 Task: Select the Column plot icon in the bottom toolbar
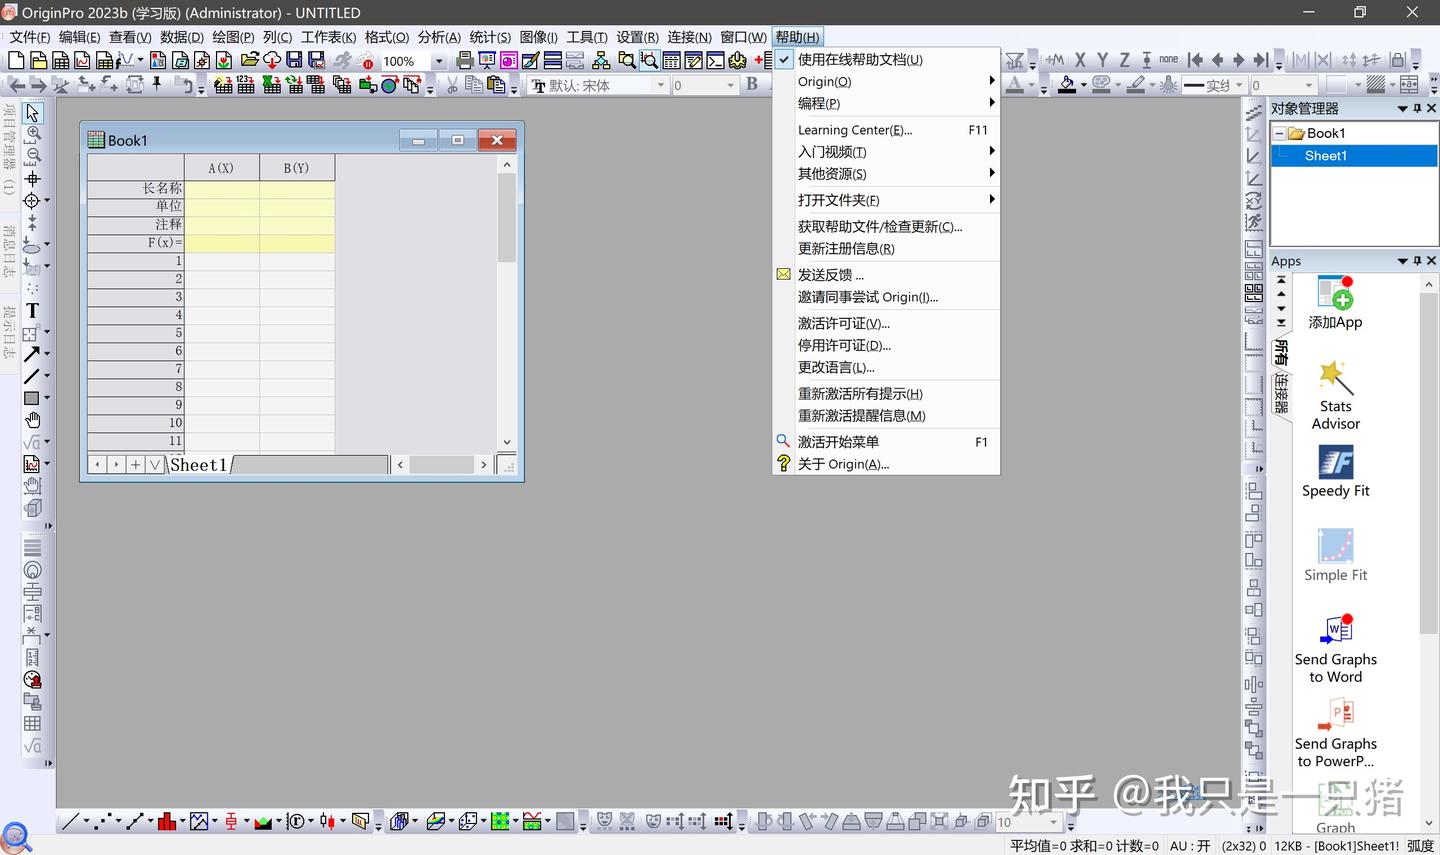pyautogui.click(x=166, y=821)
